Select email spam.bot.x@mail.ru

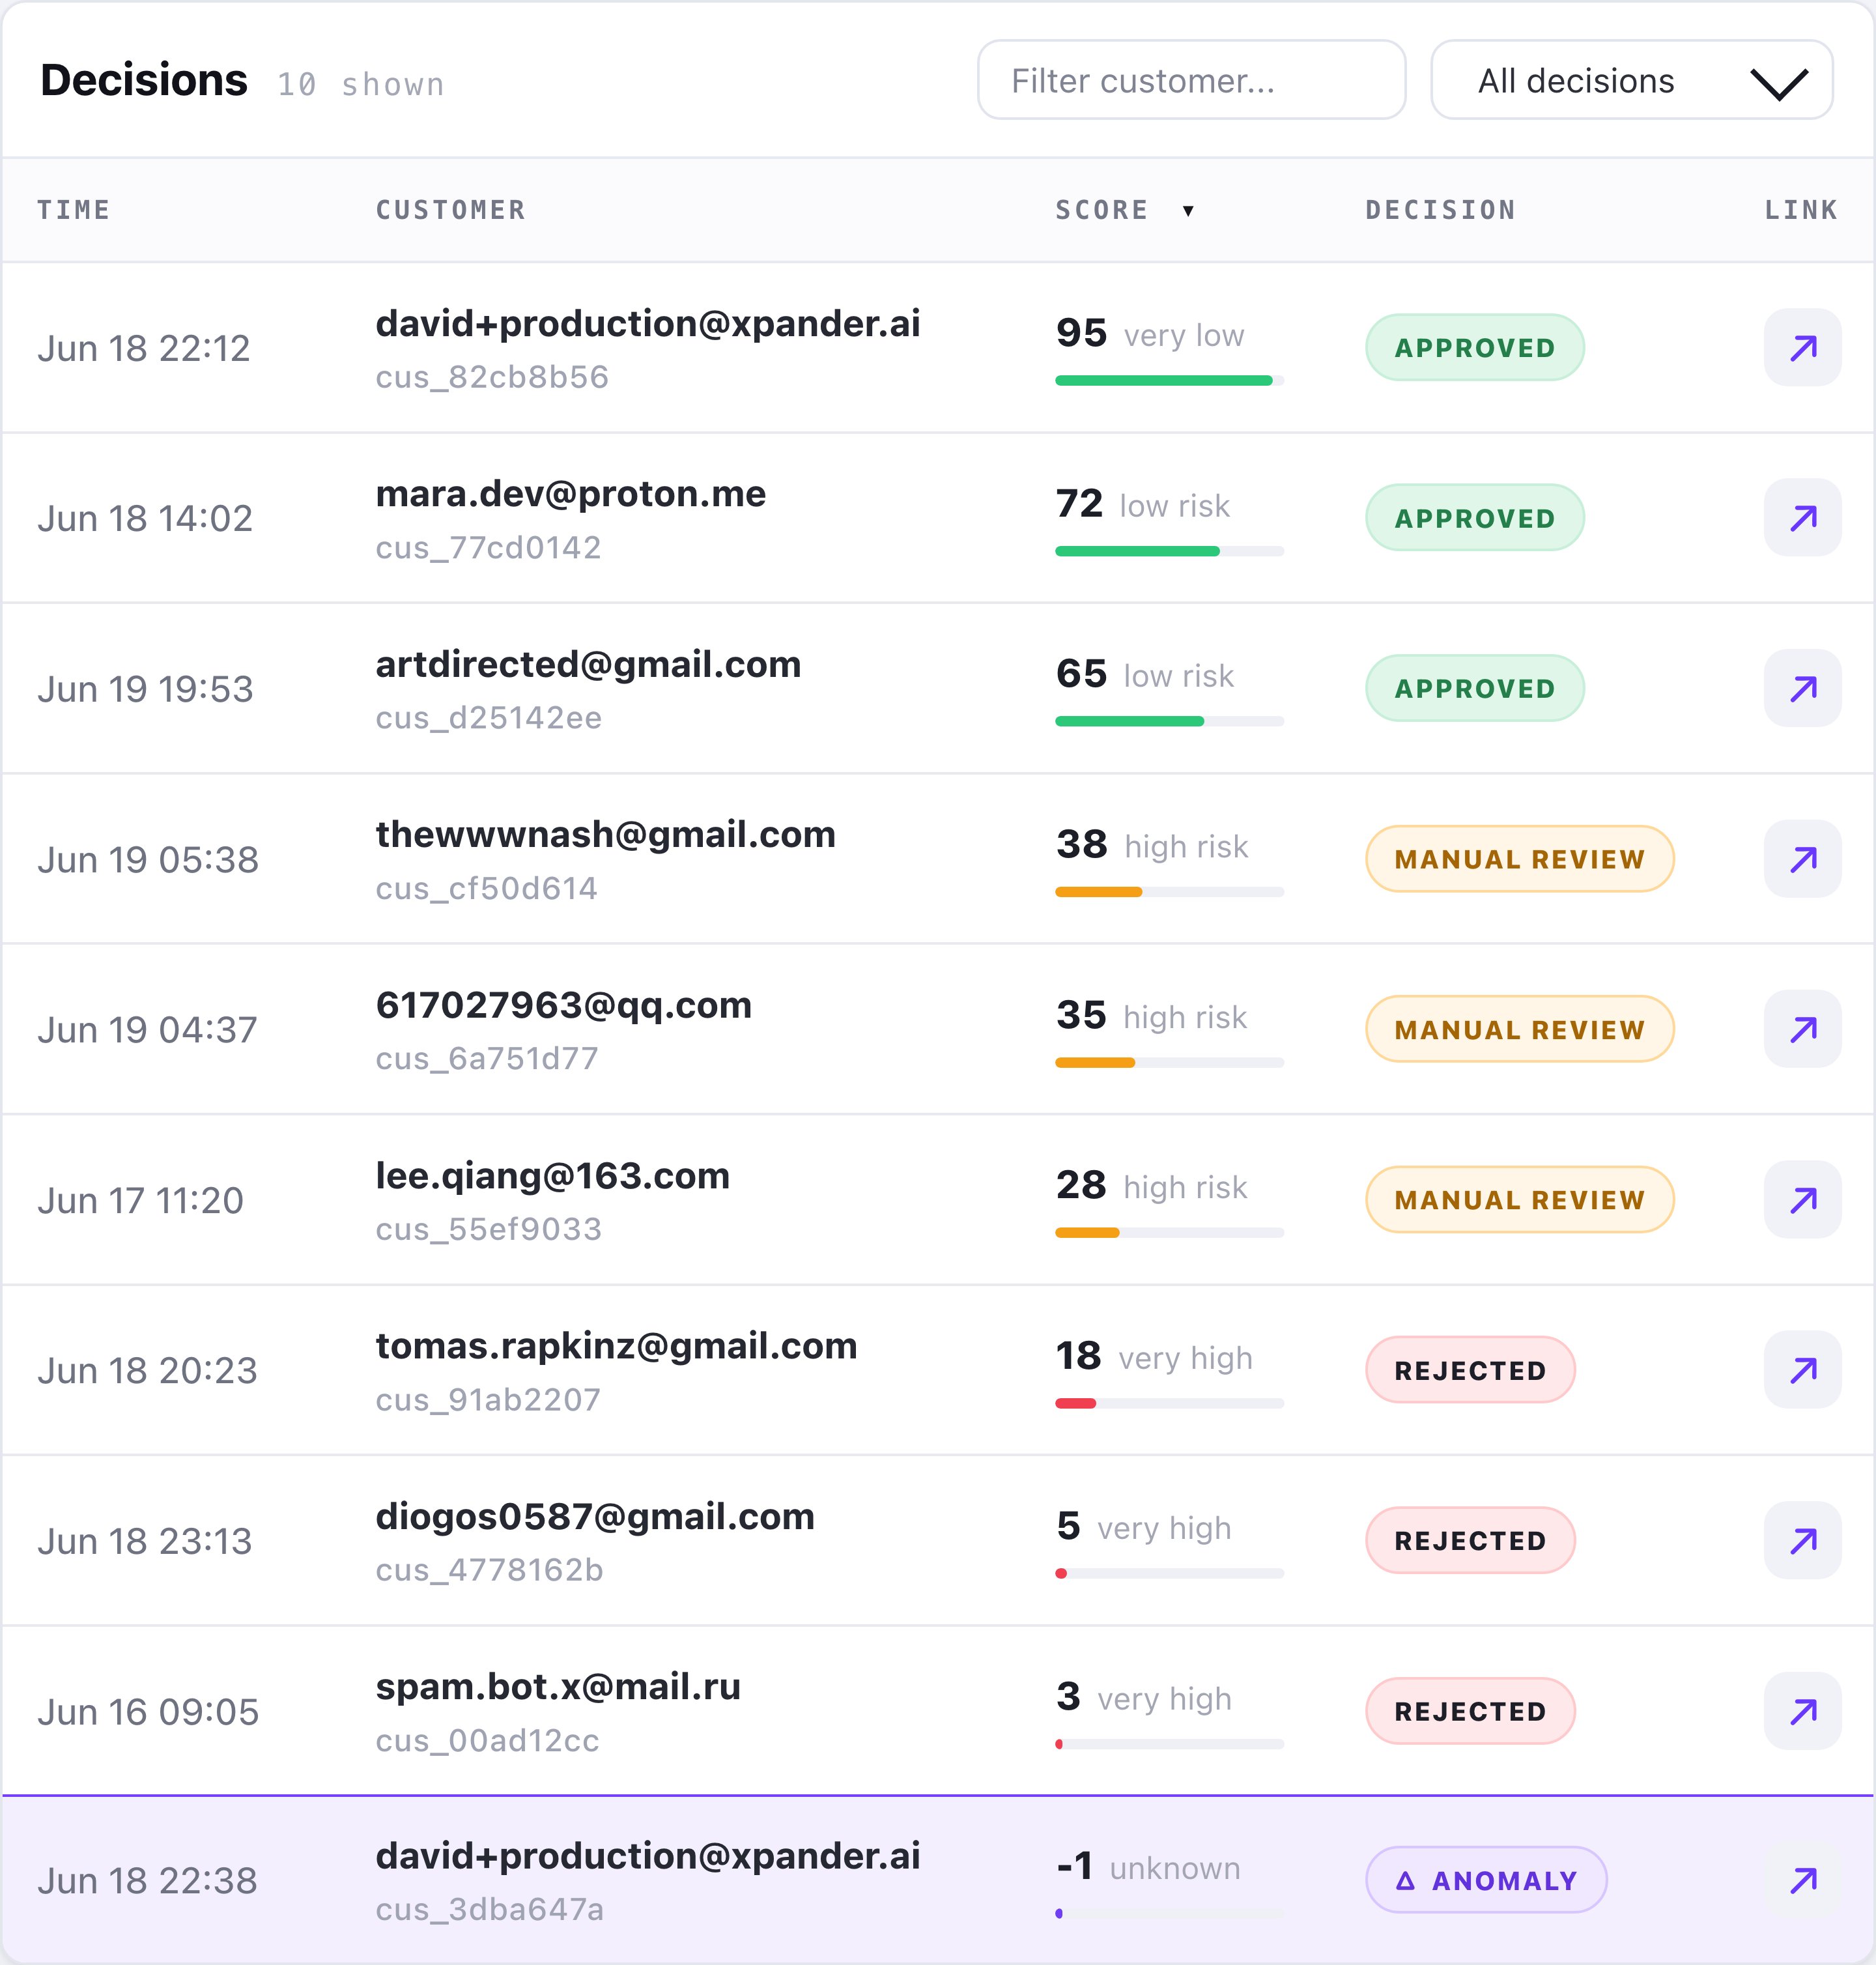[x=558, y=1687]
